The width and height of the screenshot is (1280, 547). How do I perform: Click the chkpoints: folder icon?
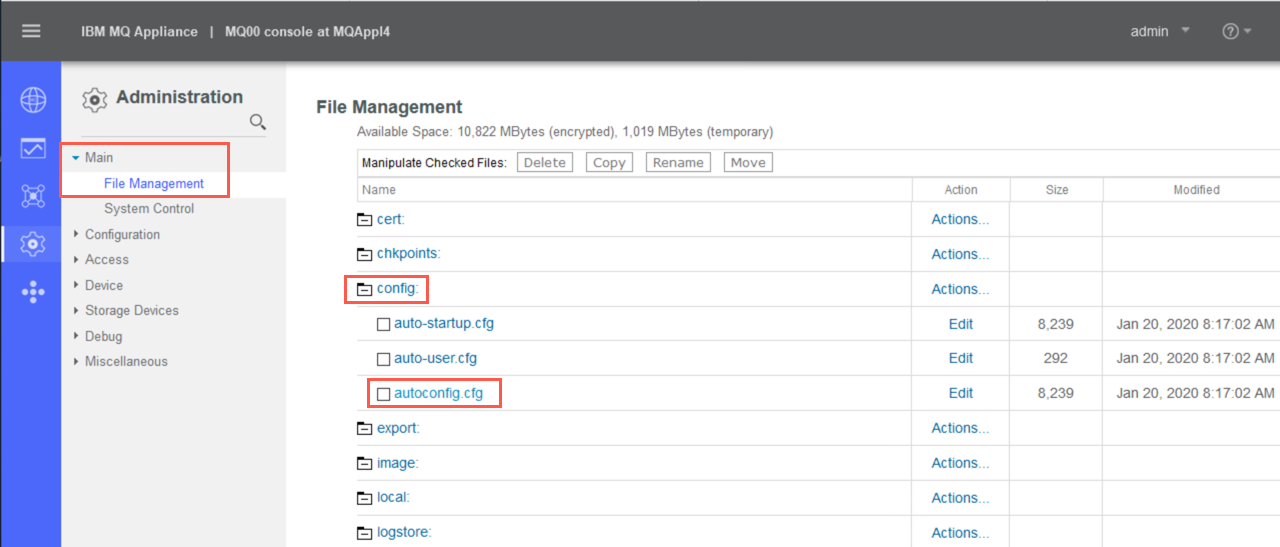pos(364,254)
